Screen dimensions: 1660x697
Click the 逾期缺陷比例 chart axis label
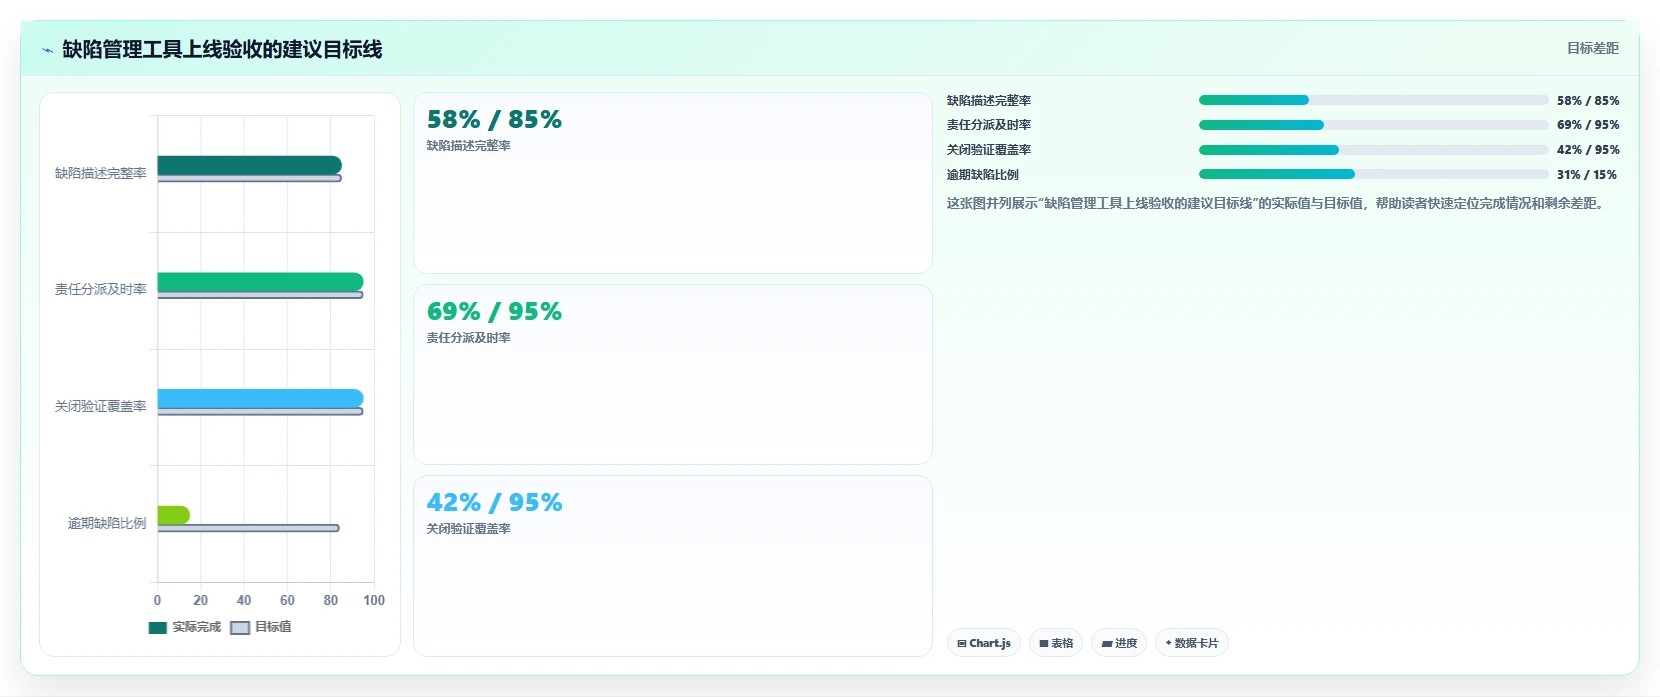tap(107, 523)
